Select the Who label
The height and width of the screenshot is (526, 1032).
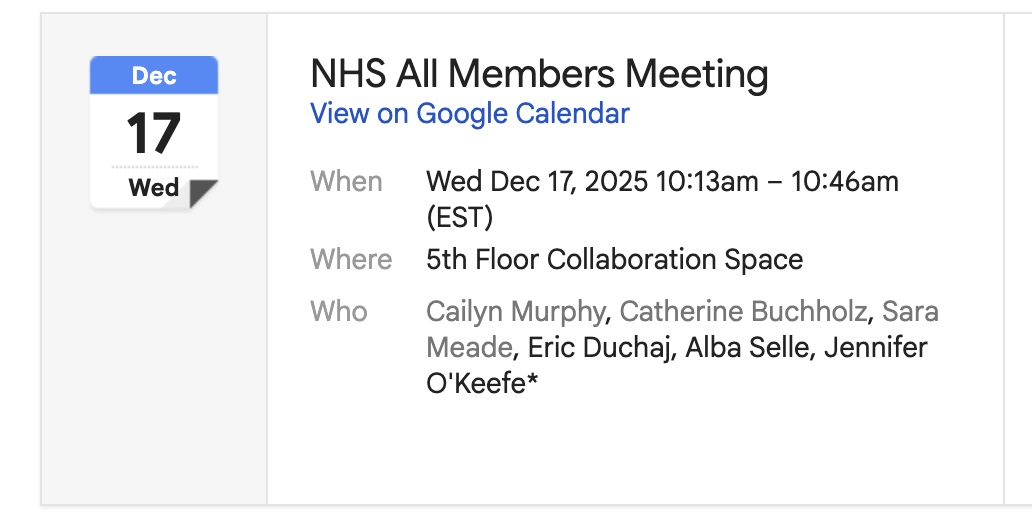(x=339, y=312)
